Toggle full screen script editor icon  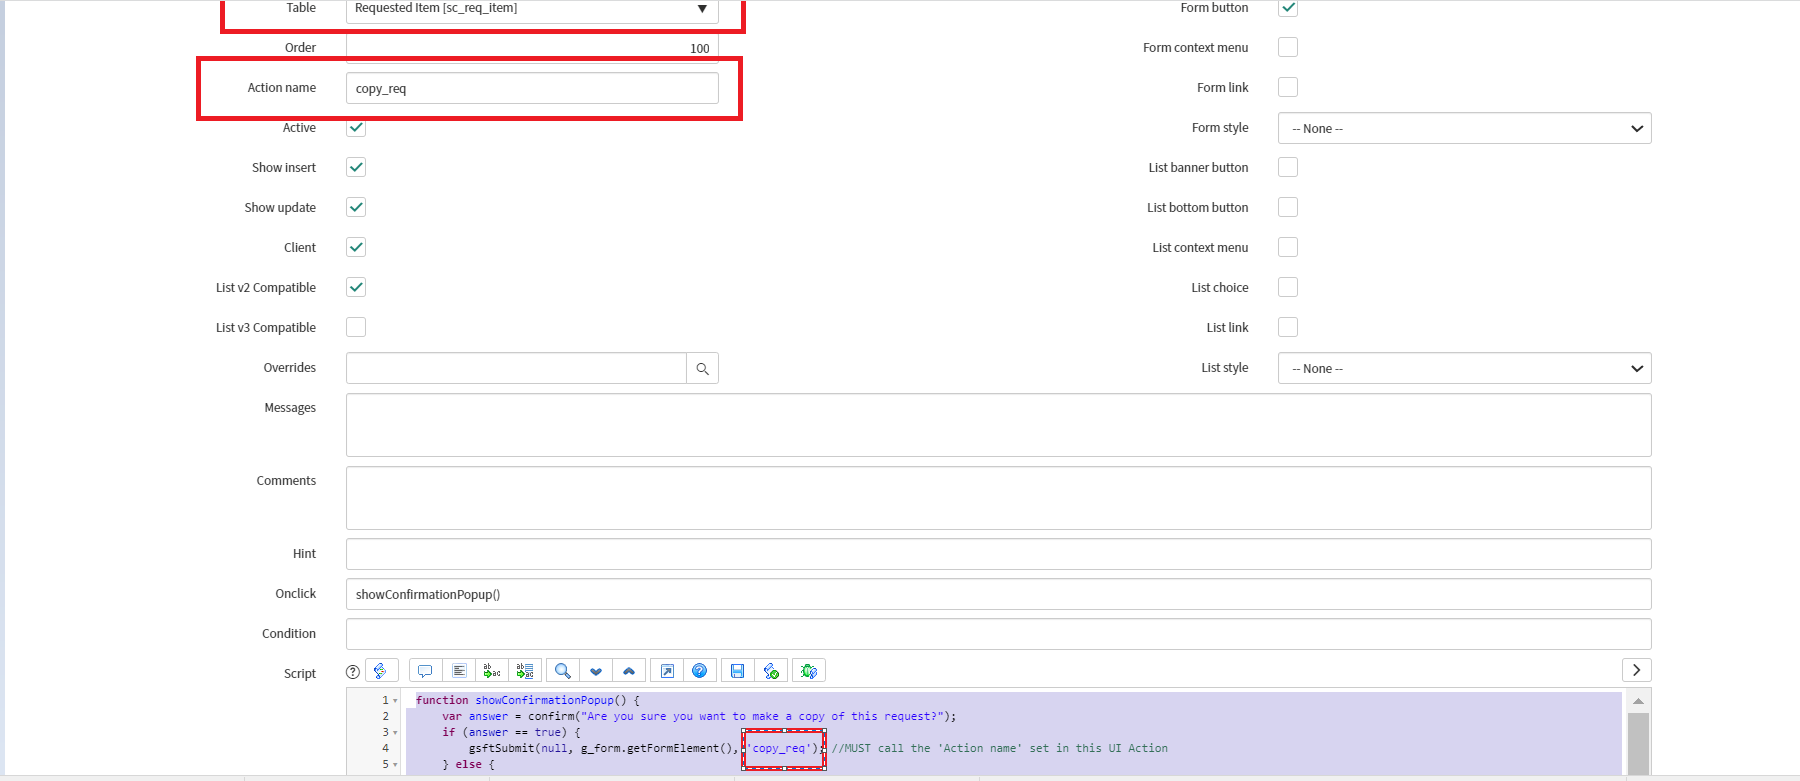(667, 671)
